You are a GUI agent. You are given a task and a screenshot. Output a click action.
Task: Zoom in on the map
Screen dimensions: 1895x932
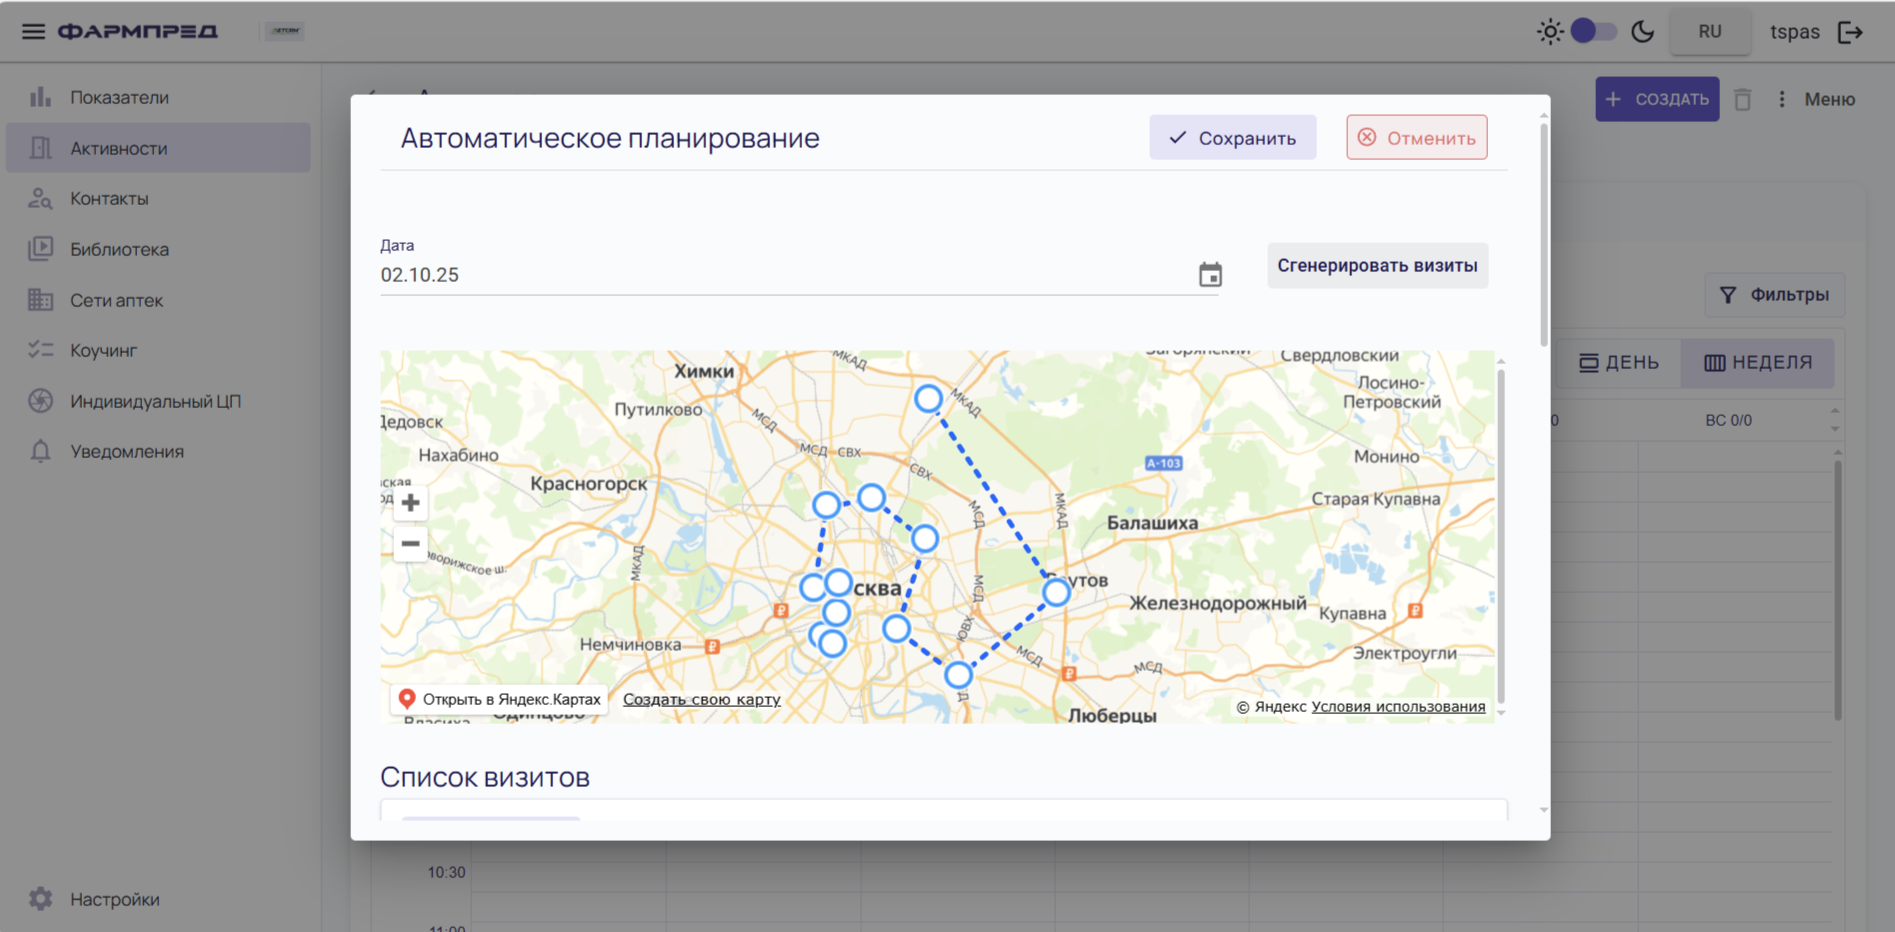(410, 503)
